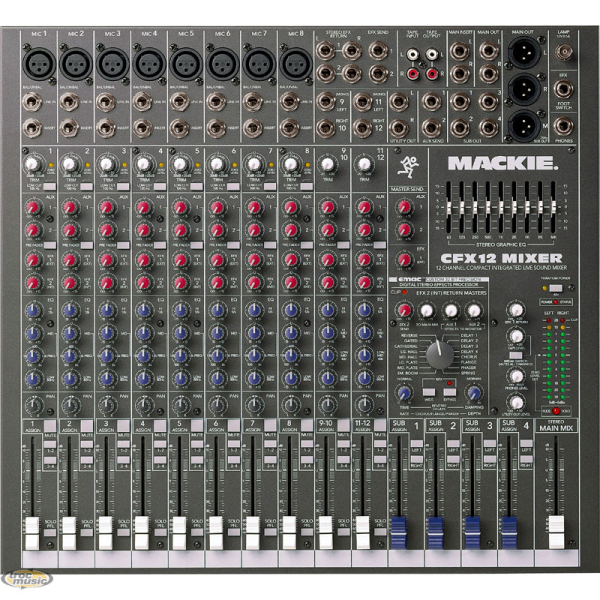Click the PHONES LEVEL knob
Viewport: 600px width, 600px height.
[x=517, y=377]
